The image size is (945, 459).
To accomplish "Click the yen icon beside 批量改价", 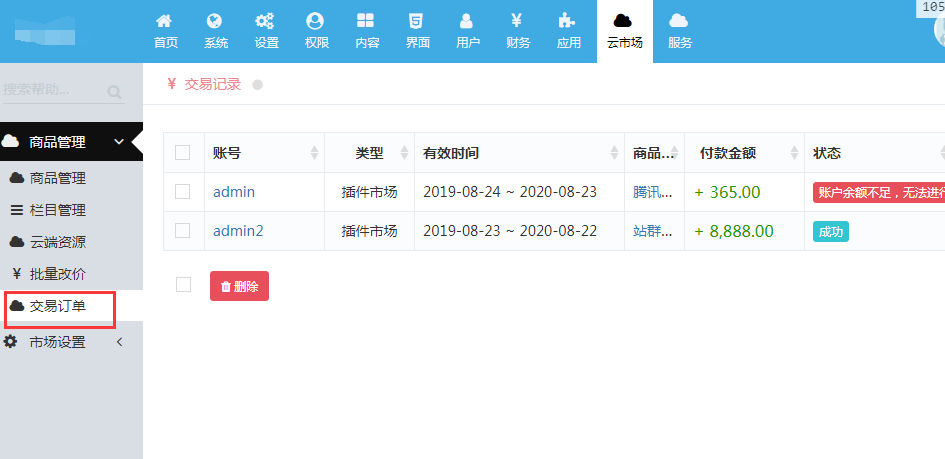I will tap(17, 274).
